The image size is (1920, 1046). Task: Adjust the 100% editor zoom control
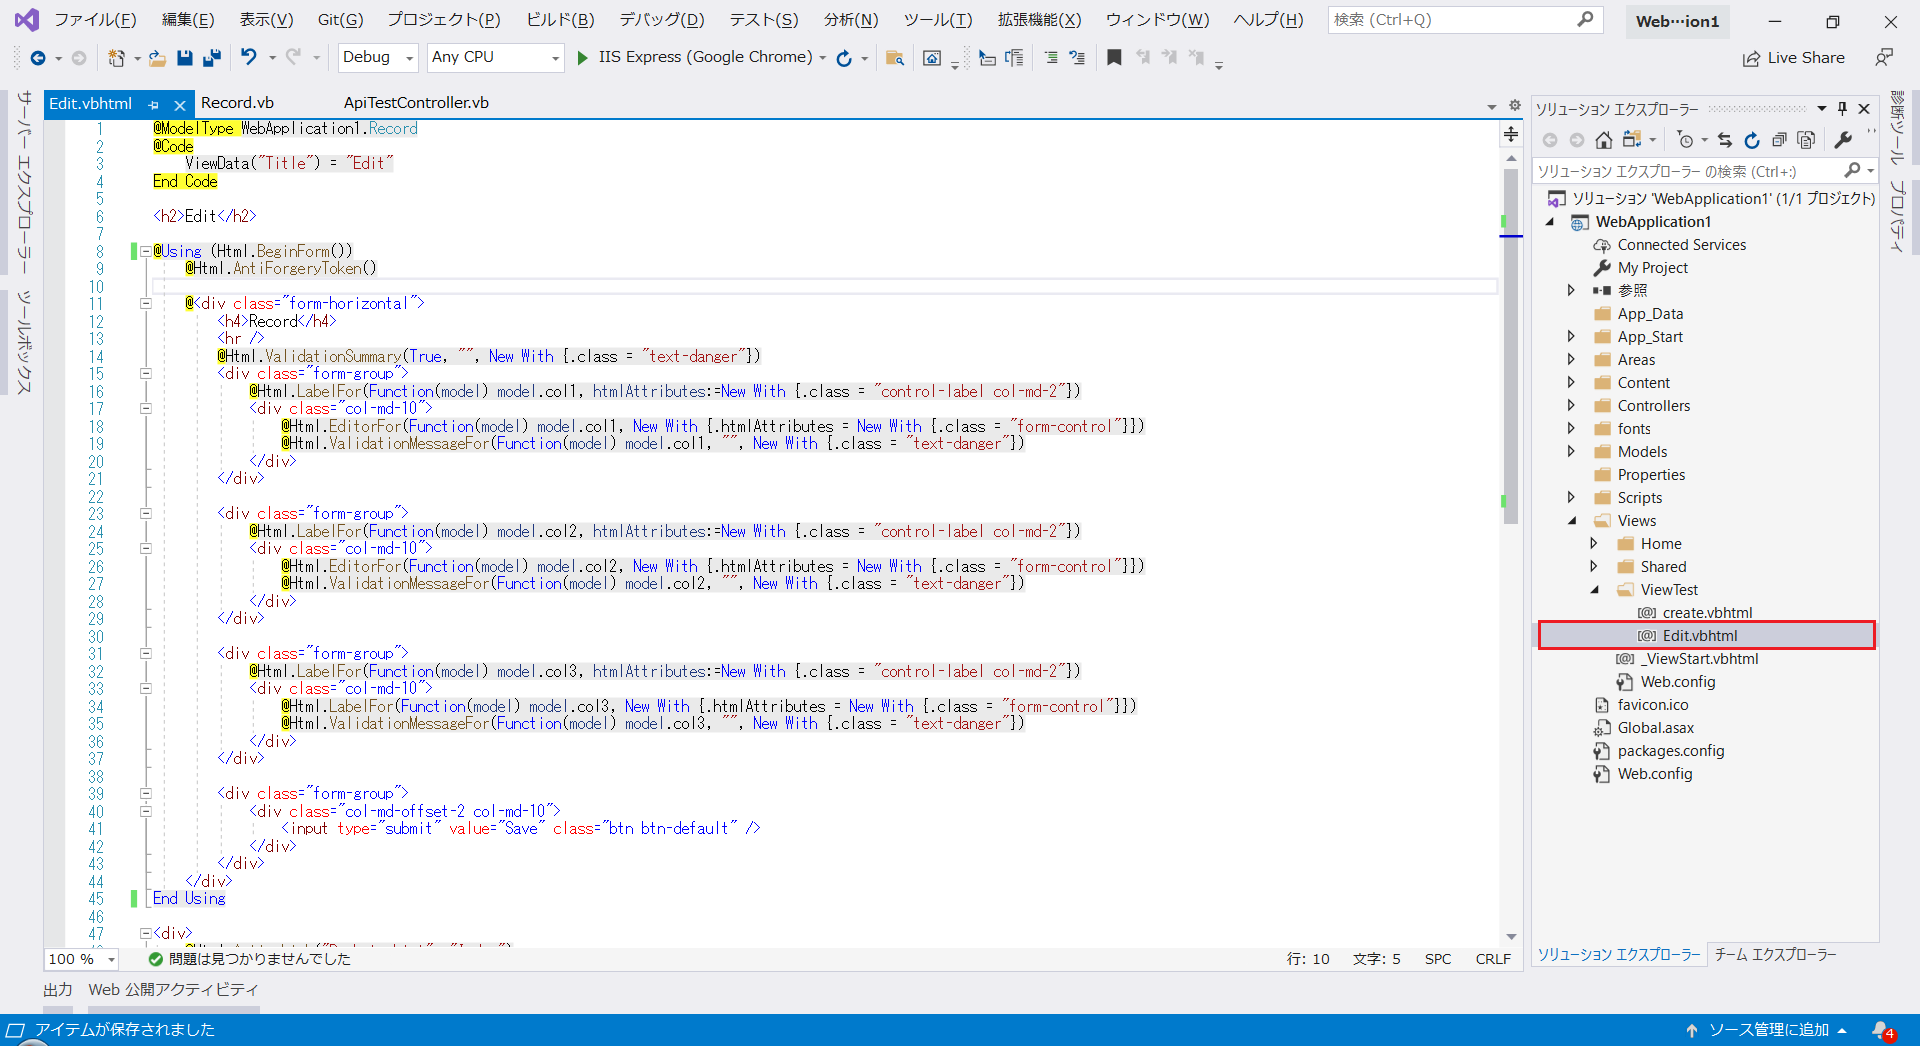[x=80, y=958]
